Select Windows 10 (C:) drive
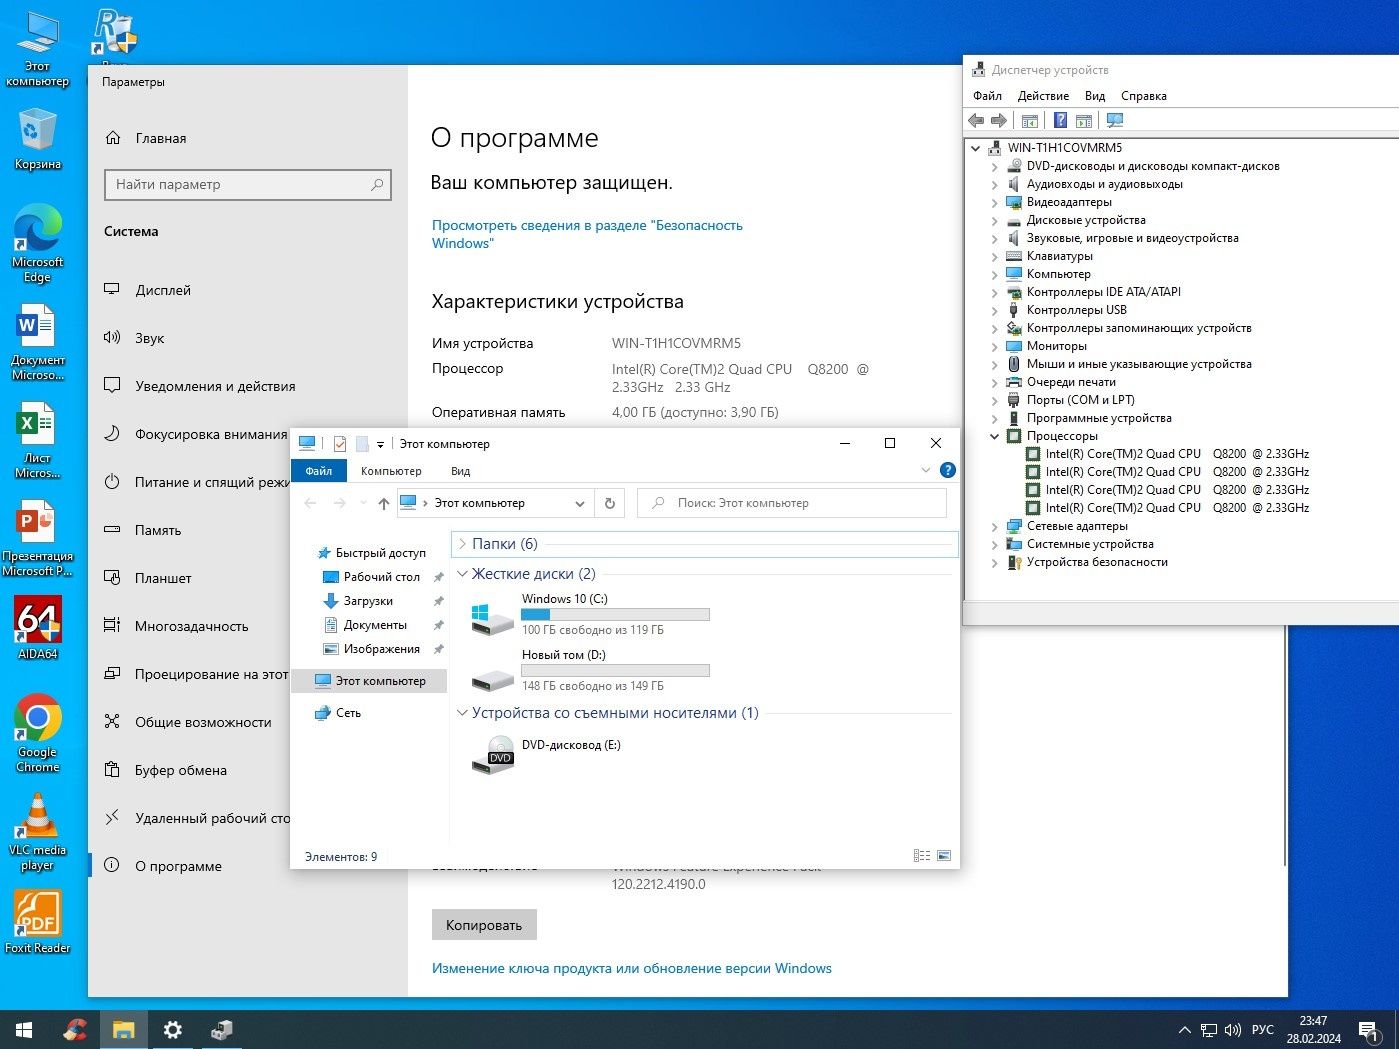 pos(590,615)
